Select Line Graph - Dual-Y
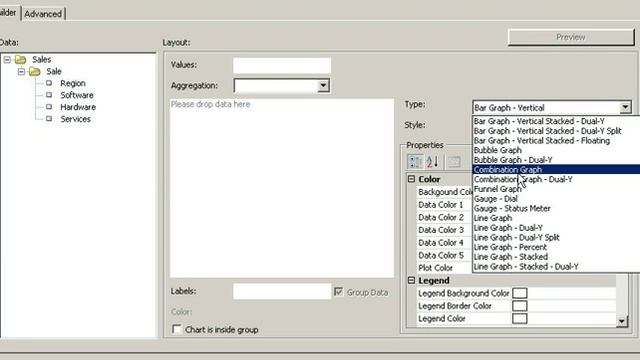Image resolution: width=640 pixels, height=360 pixels. [x=556, y=228]
